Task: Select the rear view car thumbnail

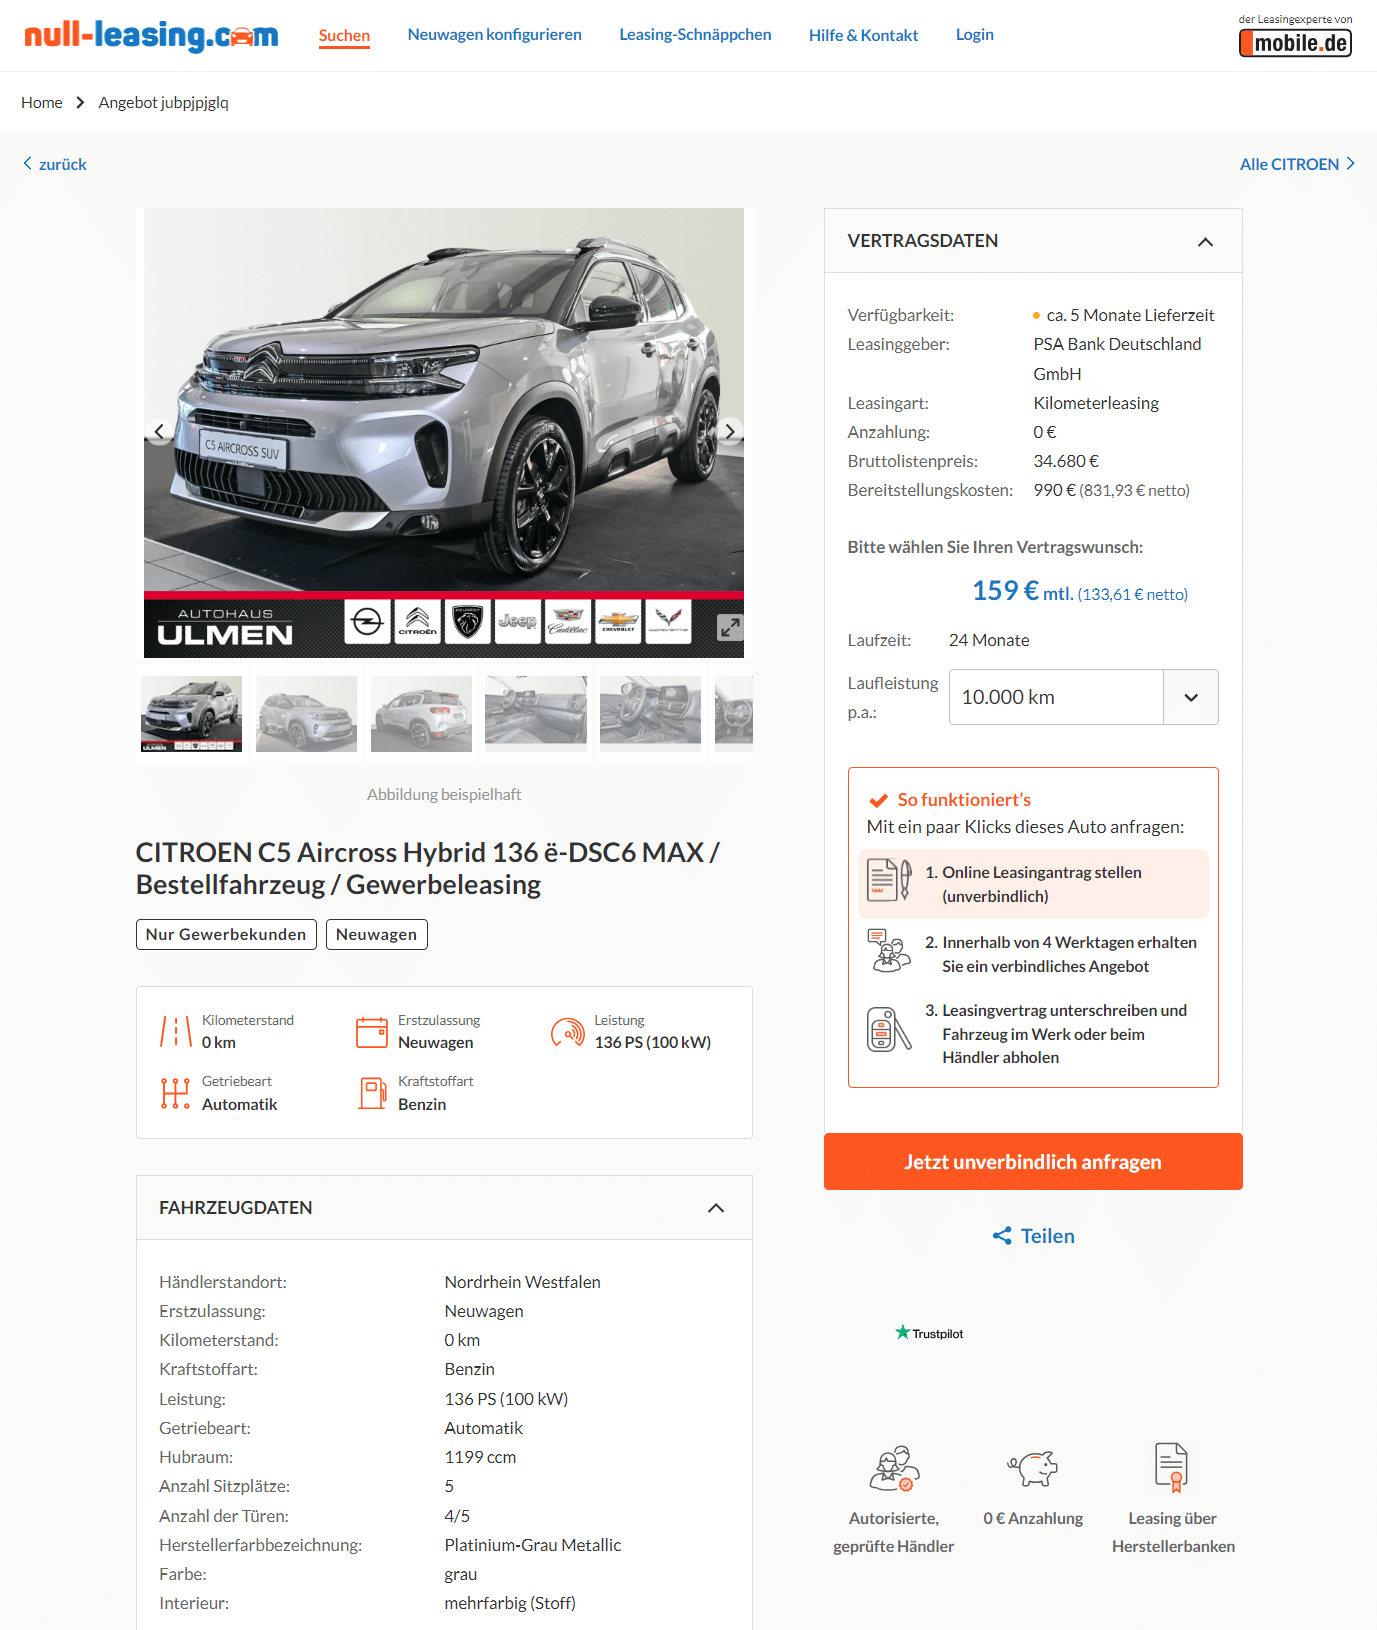Action: point(421,714)
